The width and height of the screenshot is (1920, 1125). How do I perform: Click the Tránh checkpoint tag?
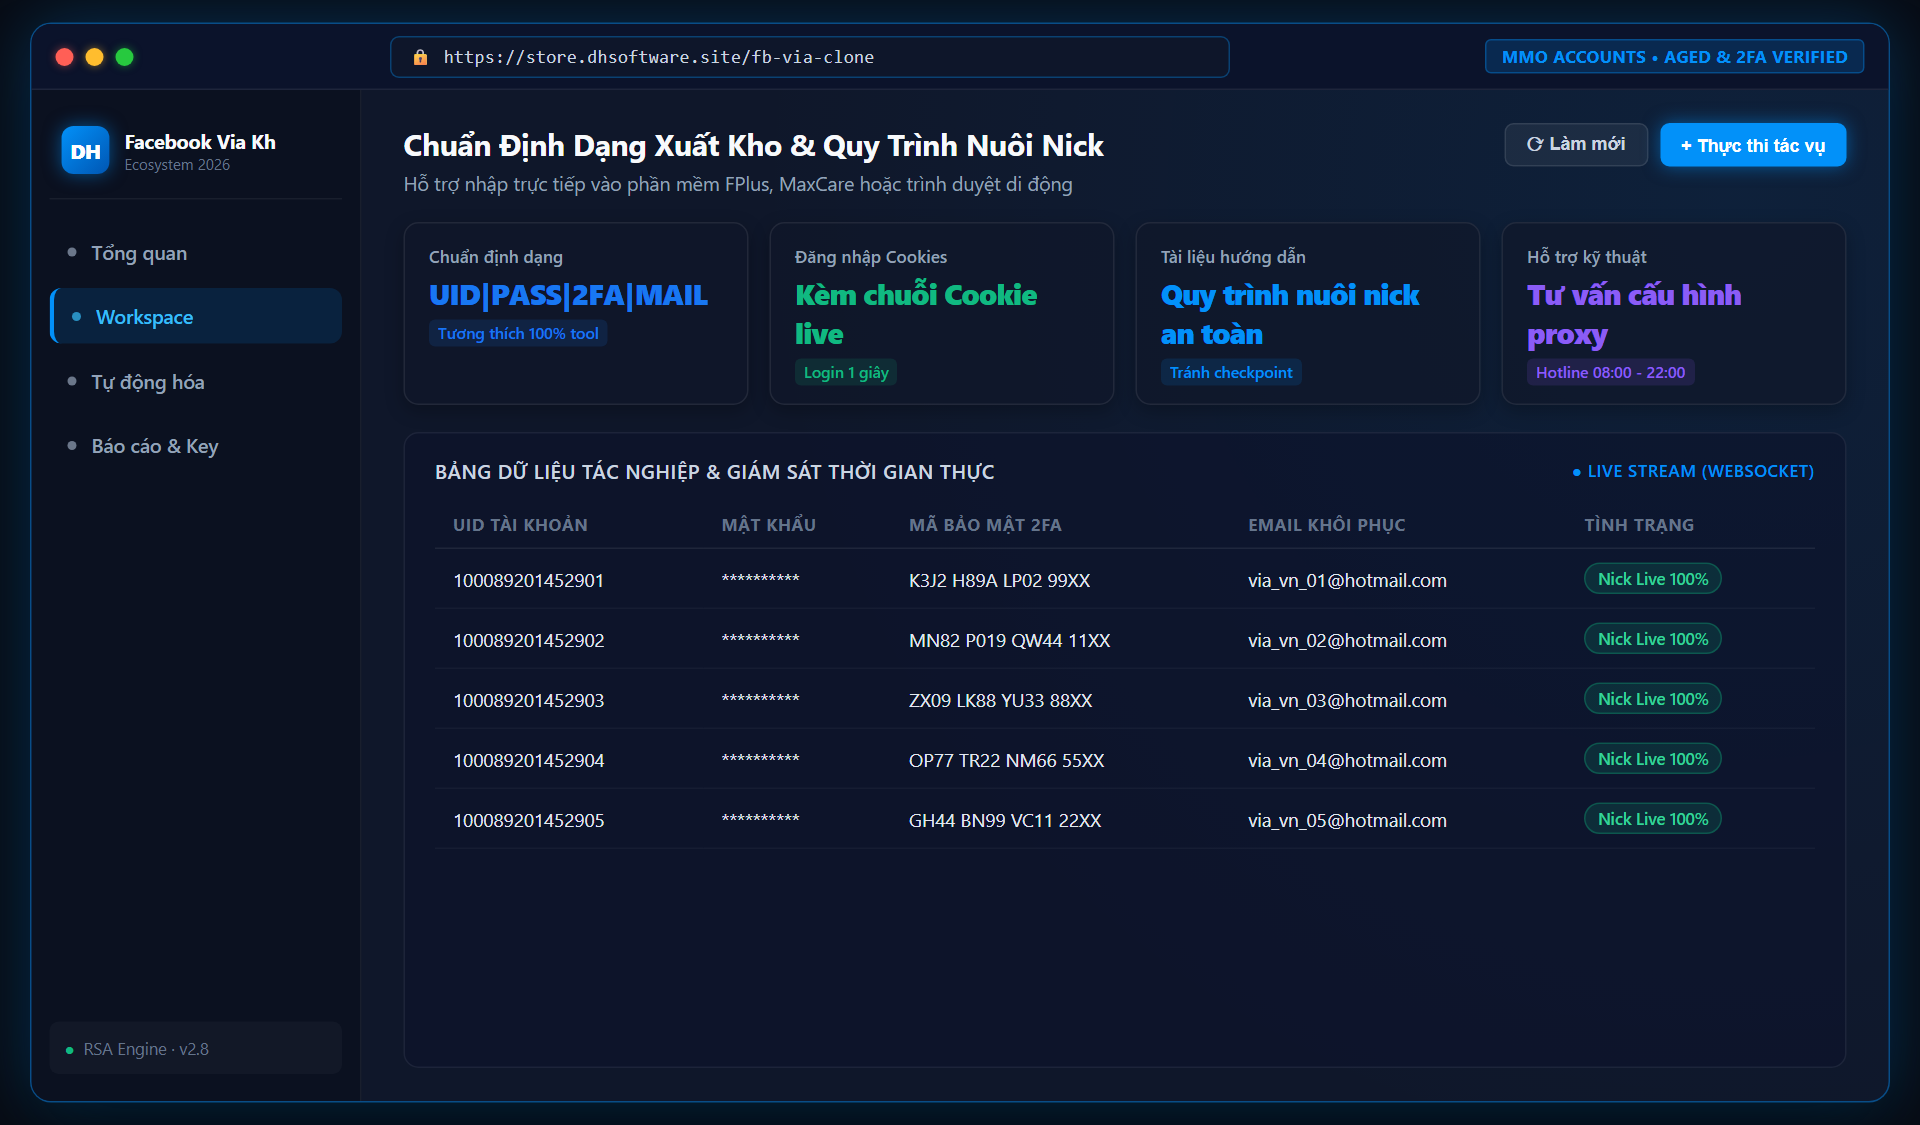pyautogui.click(x=1231, y=373)
